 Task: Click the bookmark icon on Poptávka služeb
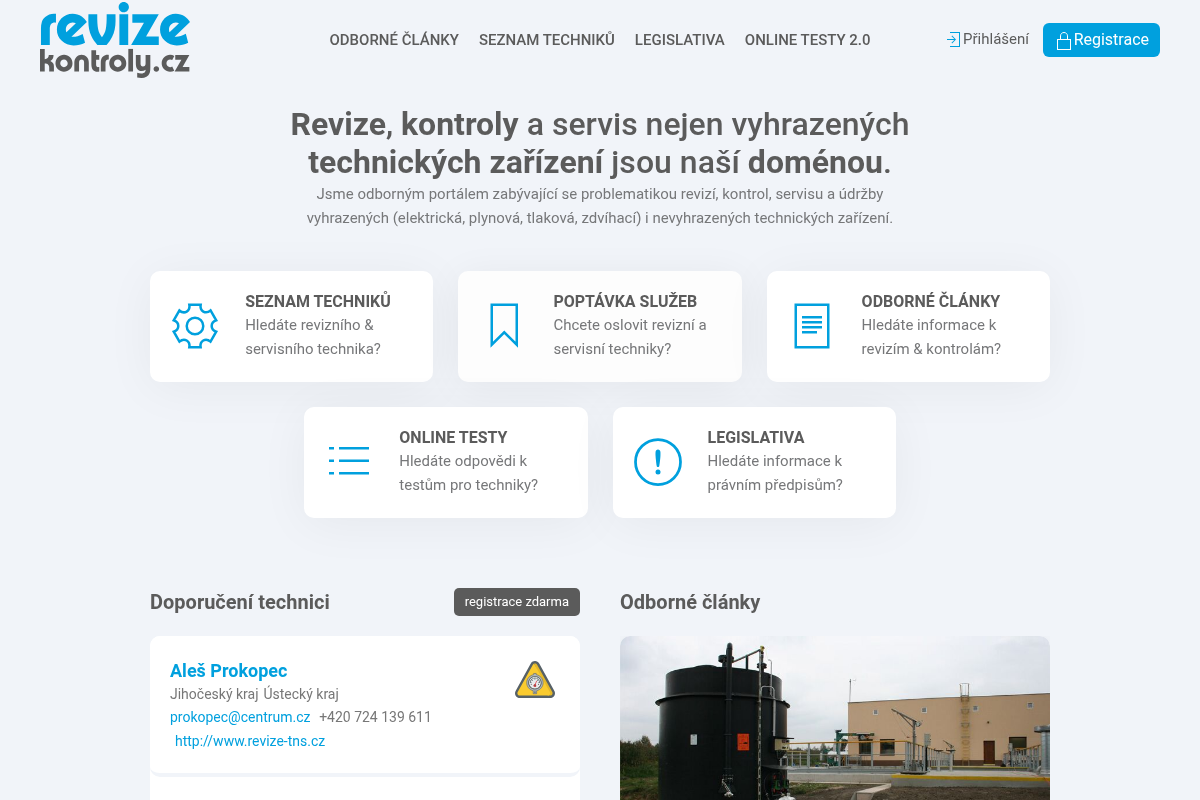(x=504, y=326)
